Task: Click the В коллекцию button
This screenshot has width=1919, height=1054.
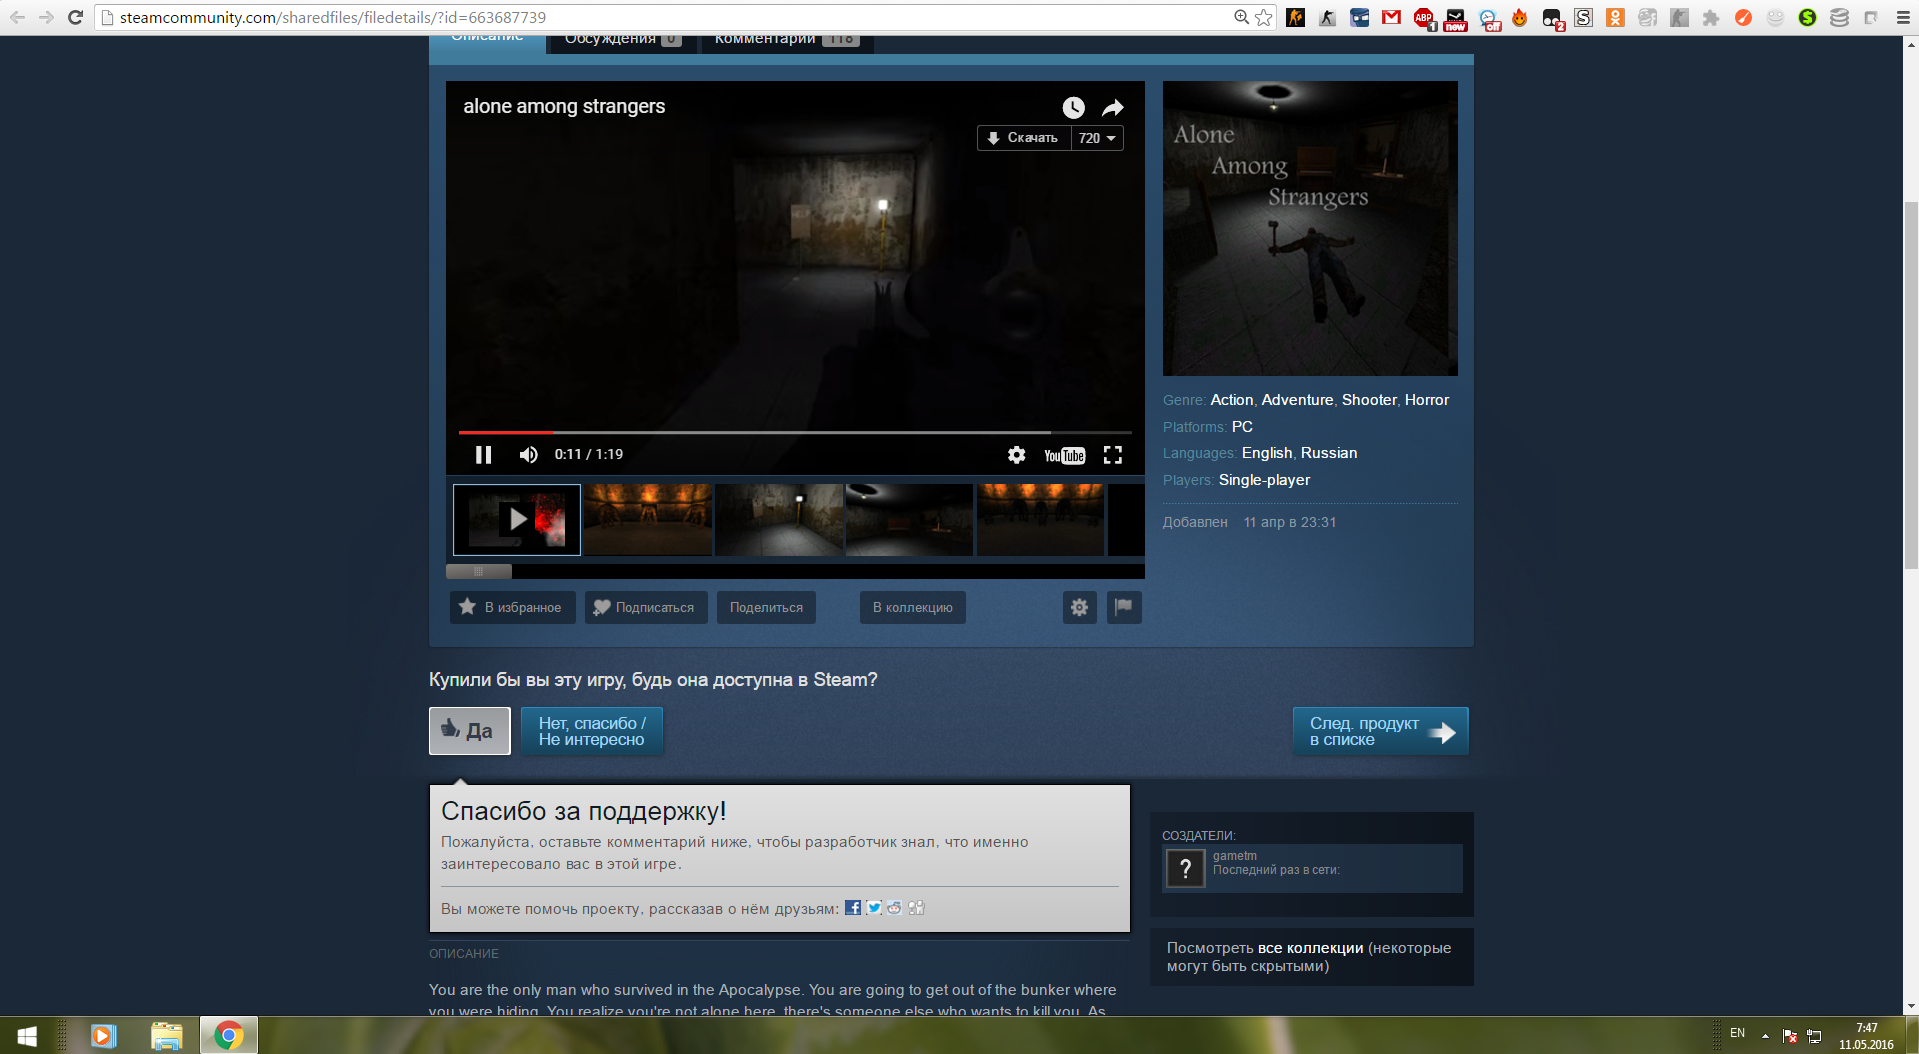Action: pyautogui.click(x=913, y=607)
